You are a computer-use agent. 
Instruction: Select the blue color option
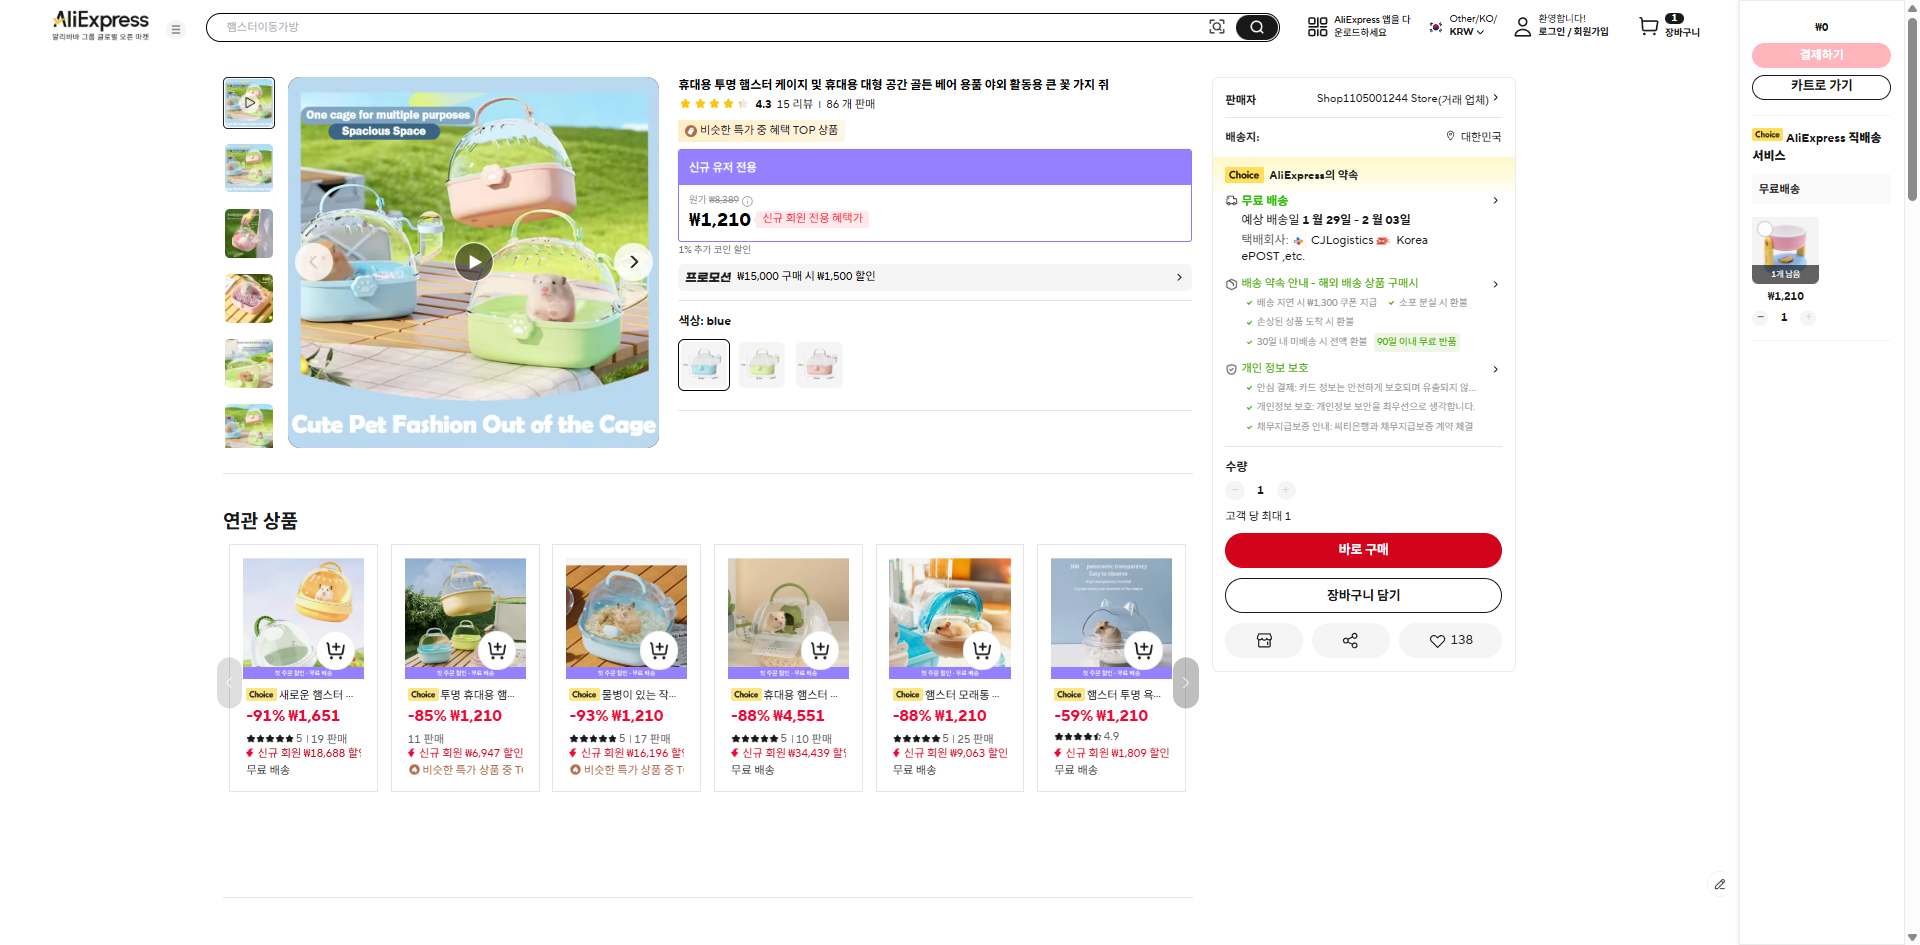point(704,364)
